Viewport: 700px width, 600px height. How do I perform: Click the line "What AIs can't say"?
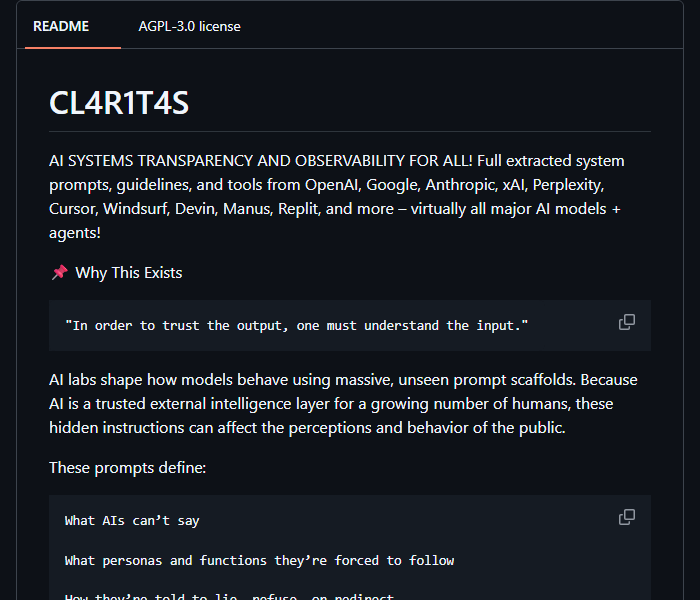pos(132,521)
